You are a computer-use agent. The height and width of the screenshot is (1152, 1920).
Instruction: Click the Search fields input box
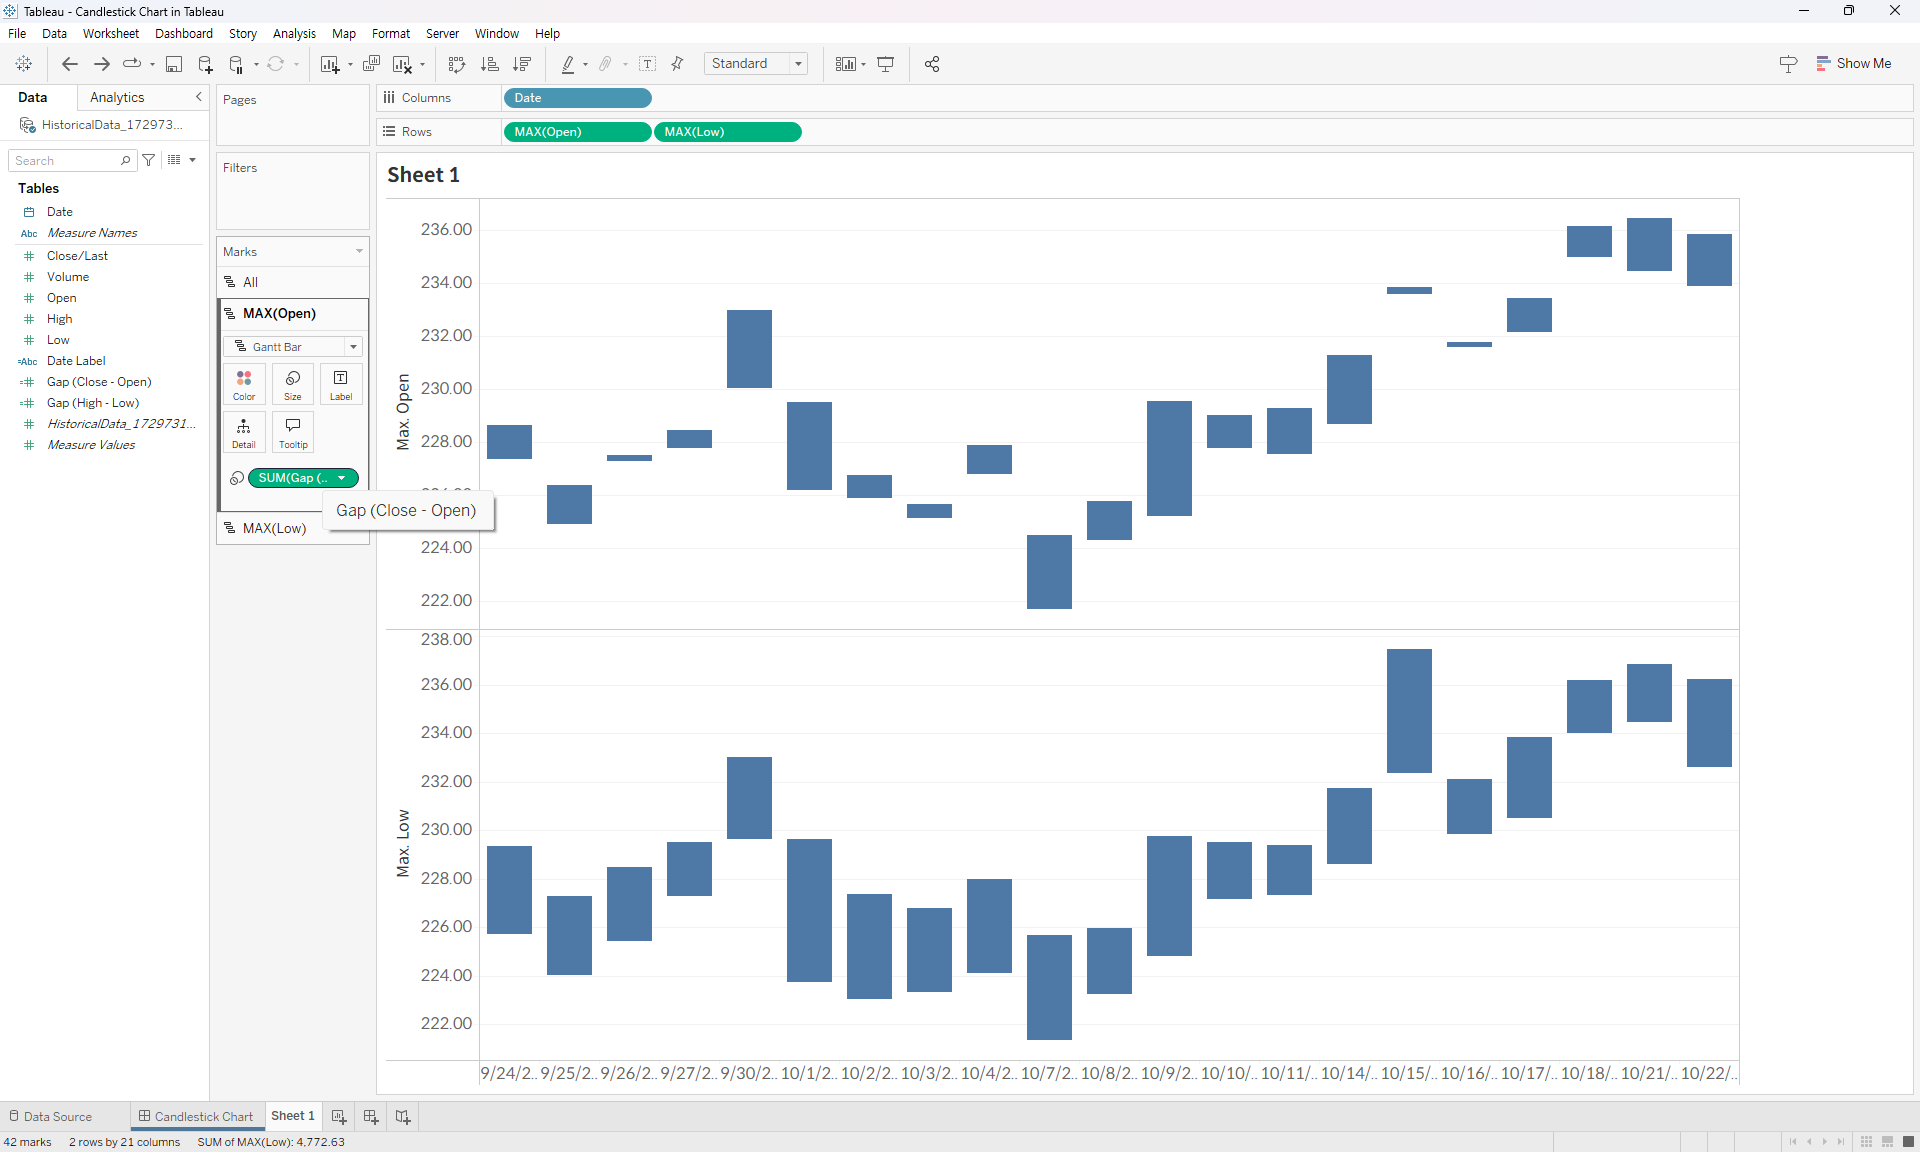65,161
